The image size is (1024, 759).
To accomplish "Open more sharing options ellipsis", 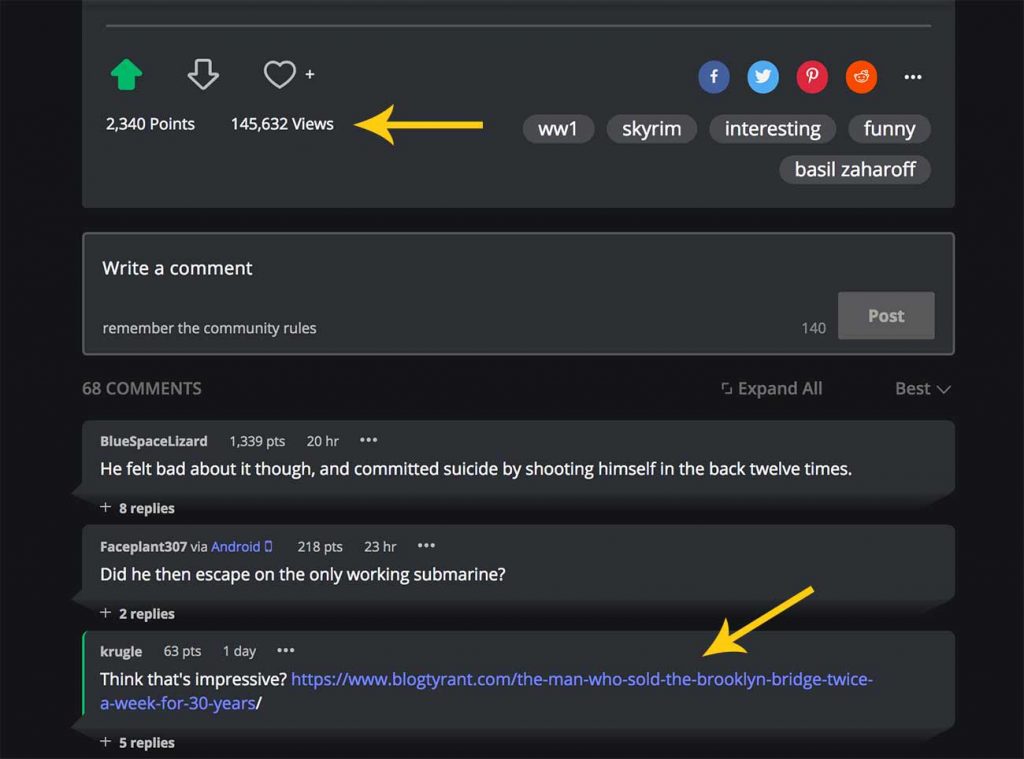I will (x=912, y=77).
